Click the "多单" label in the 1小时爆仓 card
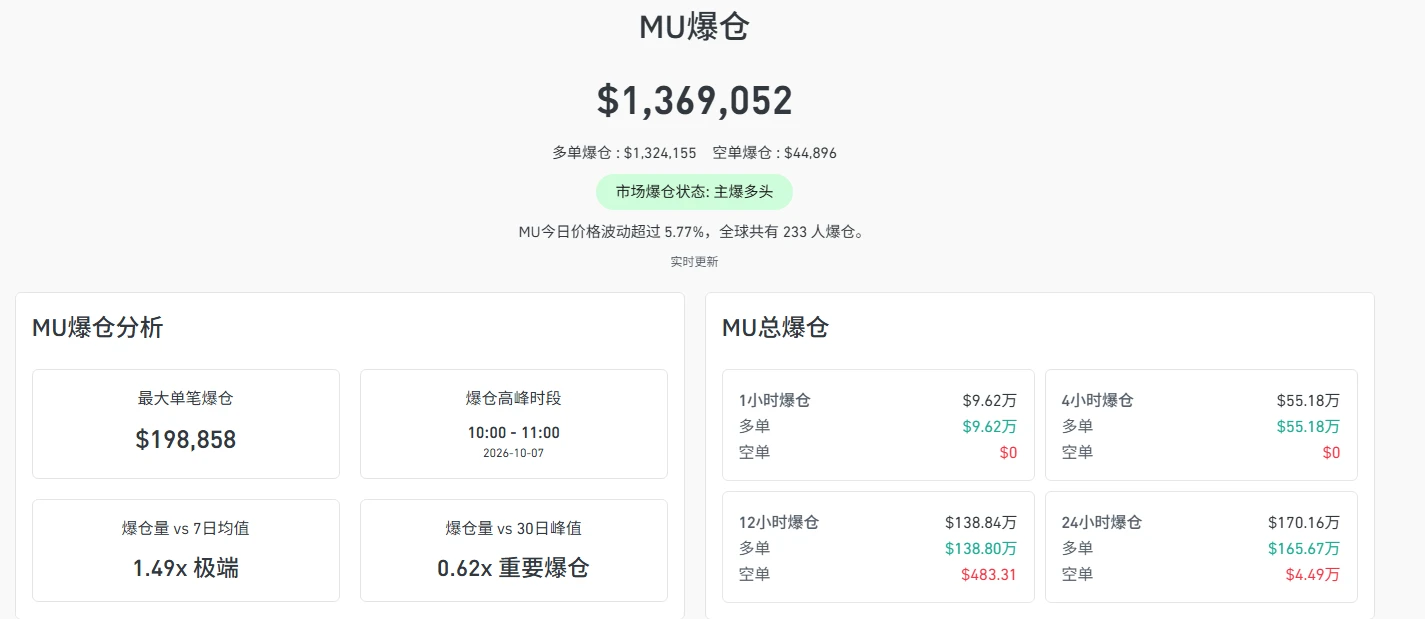This screenshot has width=1425, height=619. tap(755, 427)
